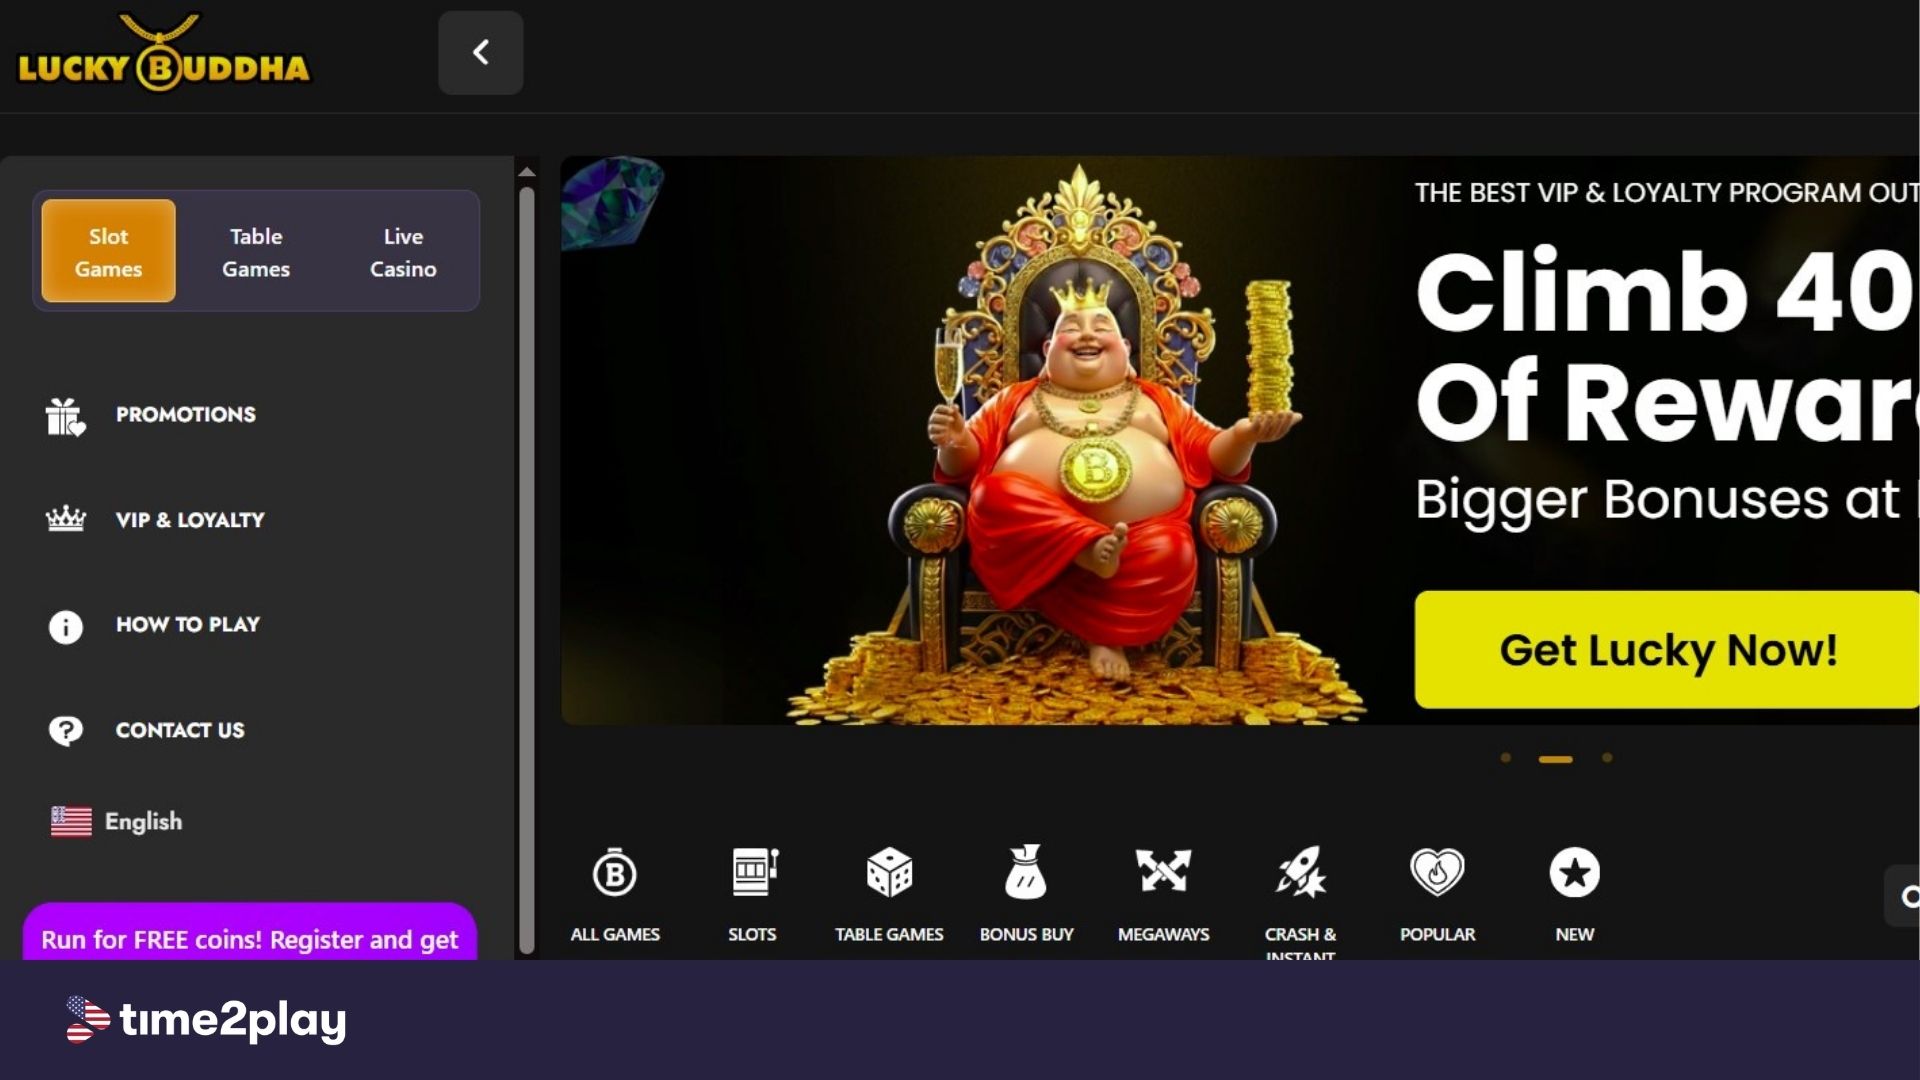Click the time2play logo
1920x1080 pixels.
click(207, 1020)
